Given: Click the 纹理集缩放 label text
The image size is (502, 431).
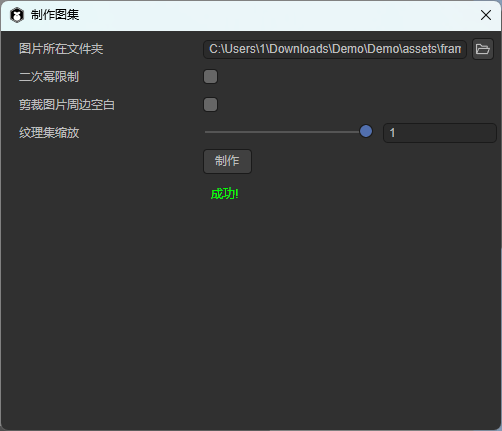Looking at the screenshot, I should 49,133.
